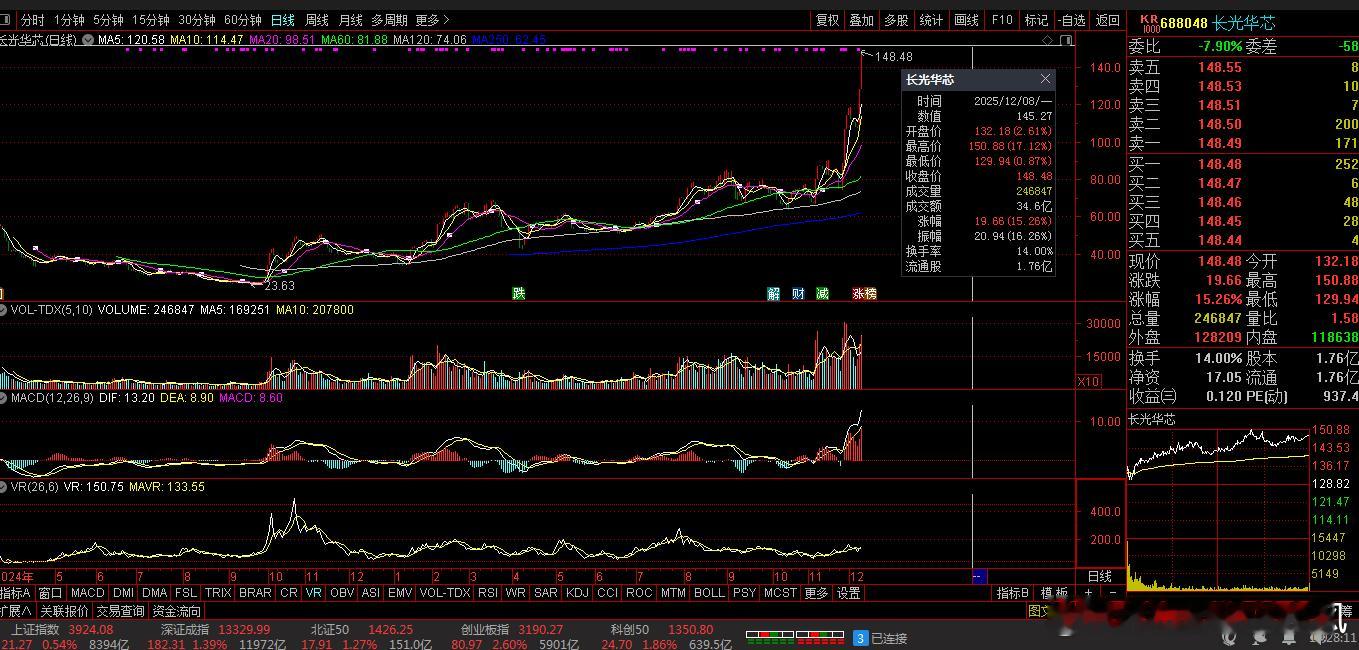Viewport: 1359px width, 650px height.
Task: Close the 长光华芯 data popup
Action: click(1045, 79)
